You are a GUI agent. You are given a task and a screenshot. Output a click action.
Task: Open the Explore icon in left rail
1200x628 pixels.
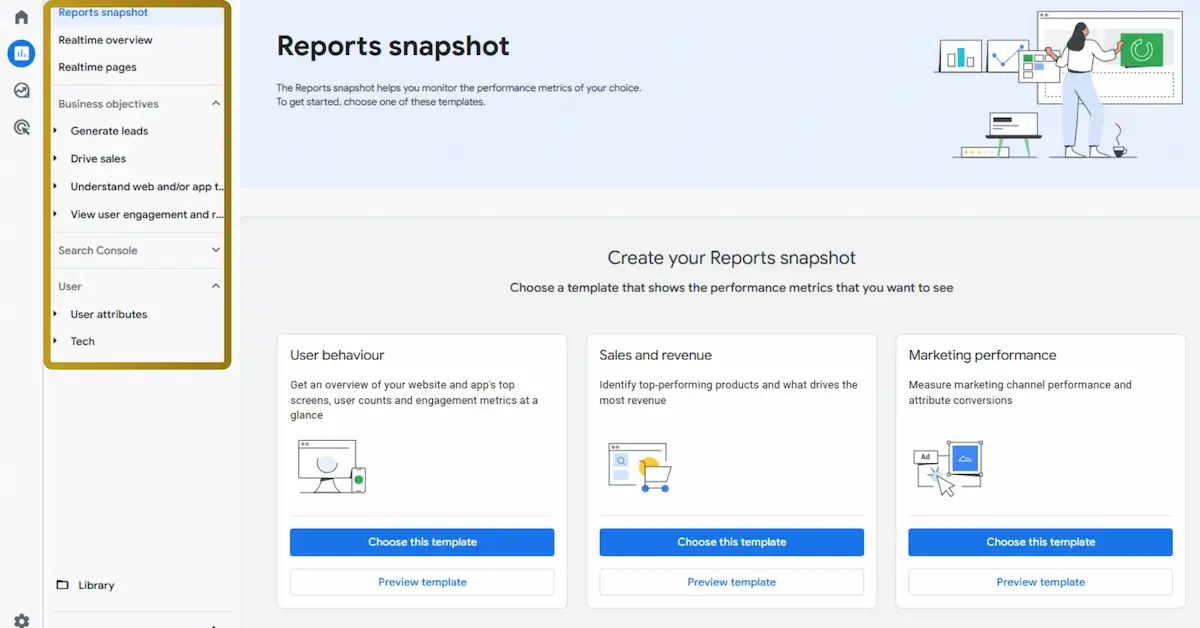click(21, 91)
